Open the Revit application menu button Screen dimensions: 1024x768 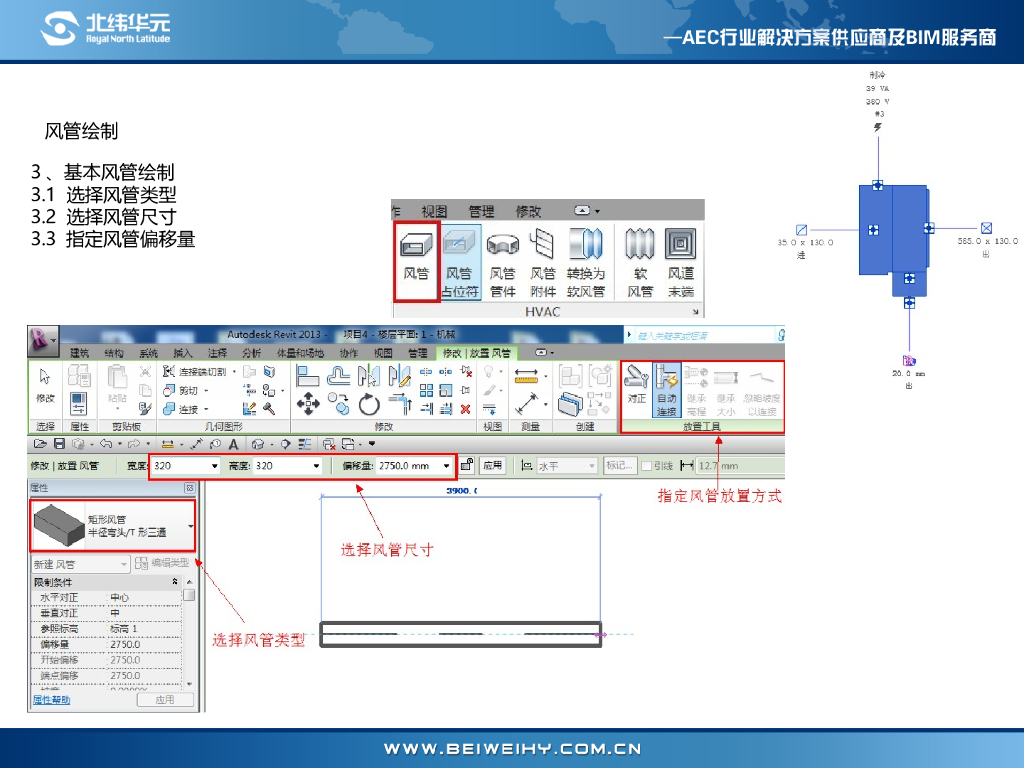(x=42, y=340)
